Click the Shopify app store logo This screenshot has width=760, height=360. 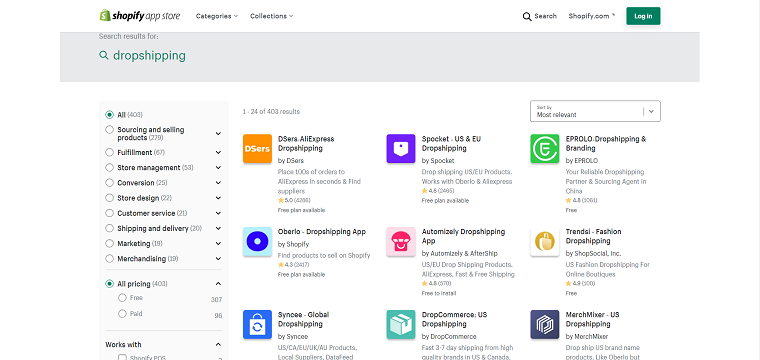coord(140,16)
